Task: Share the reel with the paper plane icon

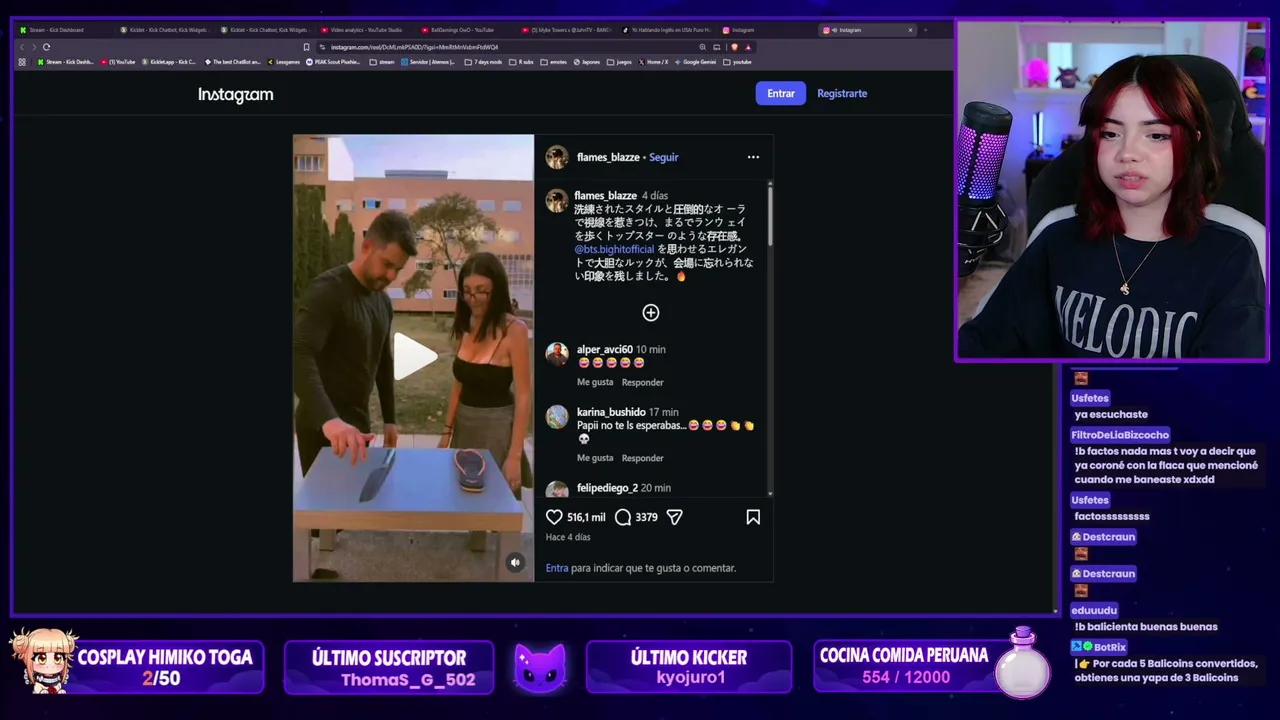Action: coord(675,517)
